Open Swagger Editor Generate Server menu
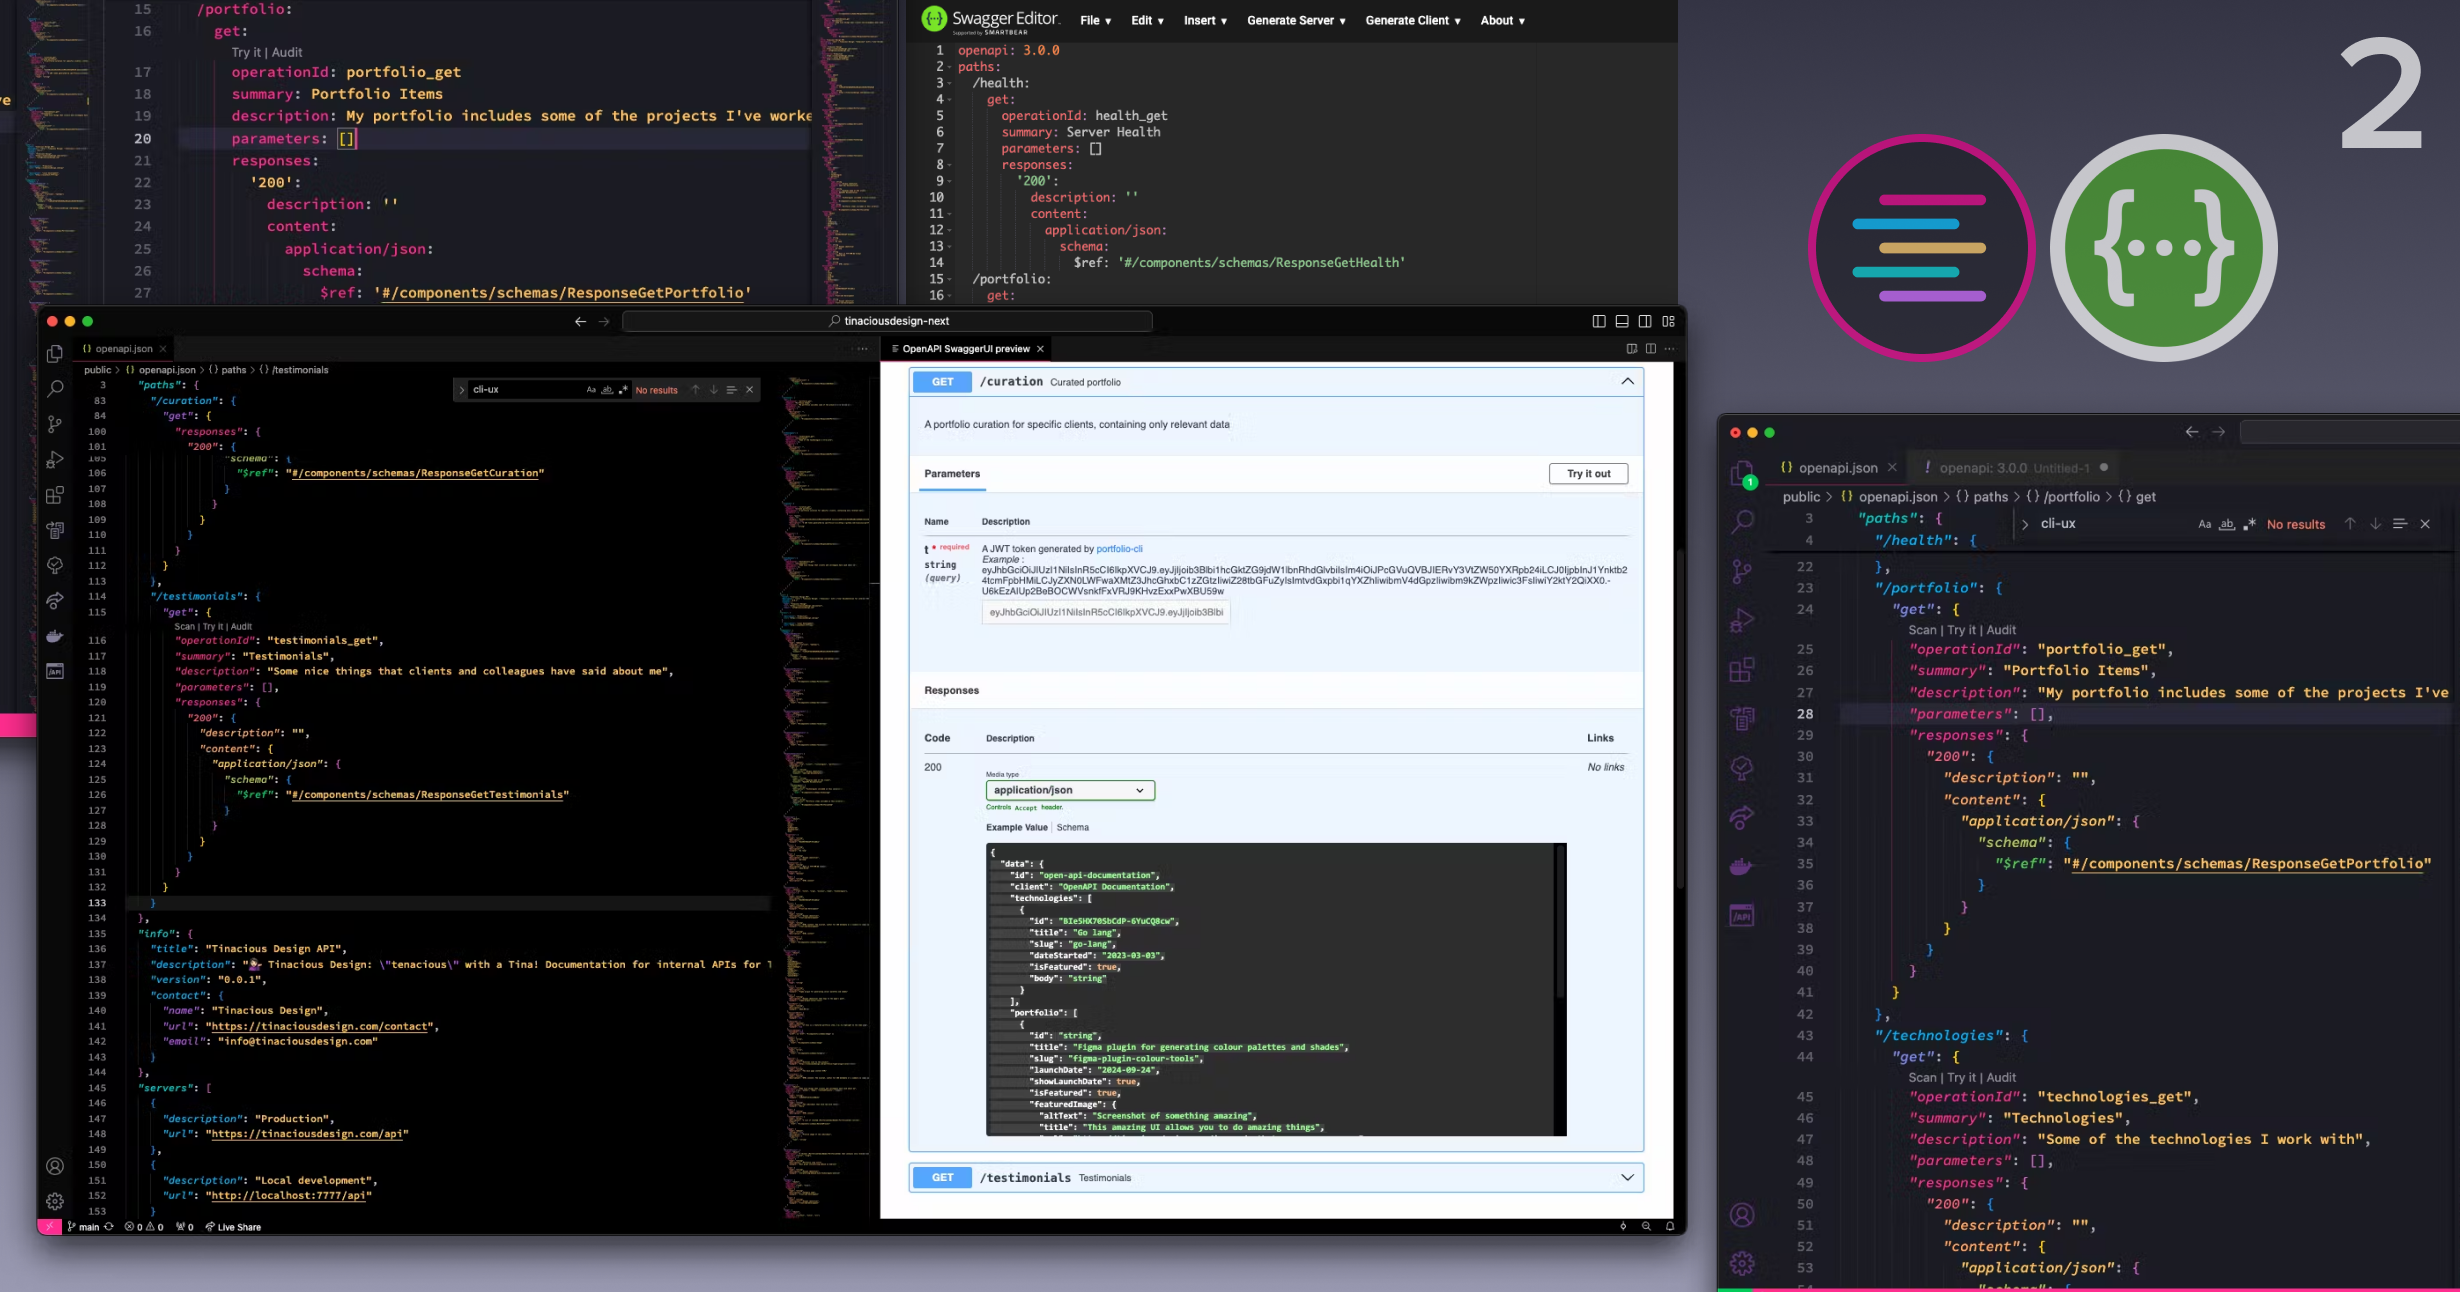Screen dimensions: 2460x1292 (1296, 20)
